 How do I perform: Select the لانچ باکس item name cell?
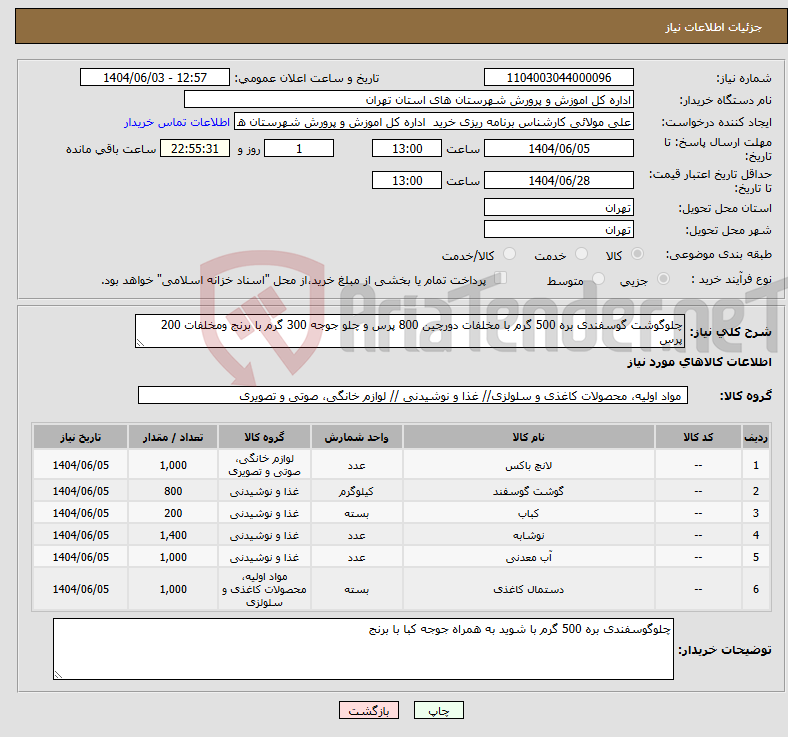click(x=529, y=465)
